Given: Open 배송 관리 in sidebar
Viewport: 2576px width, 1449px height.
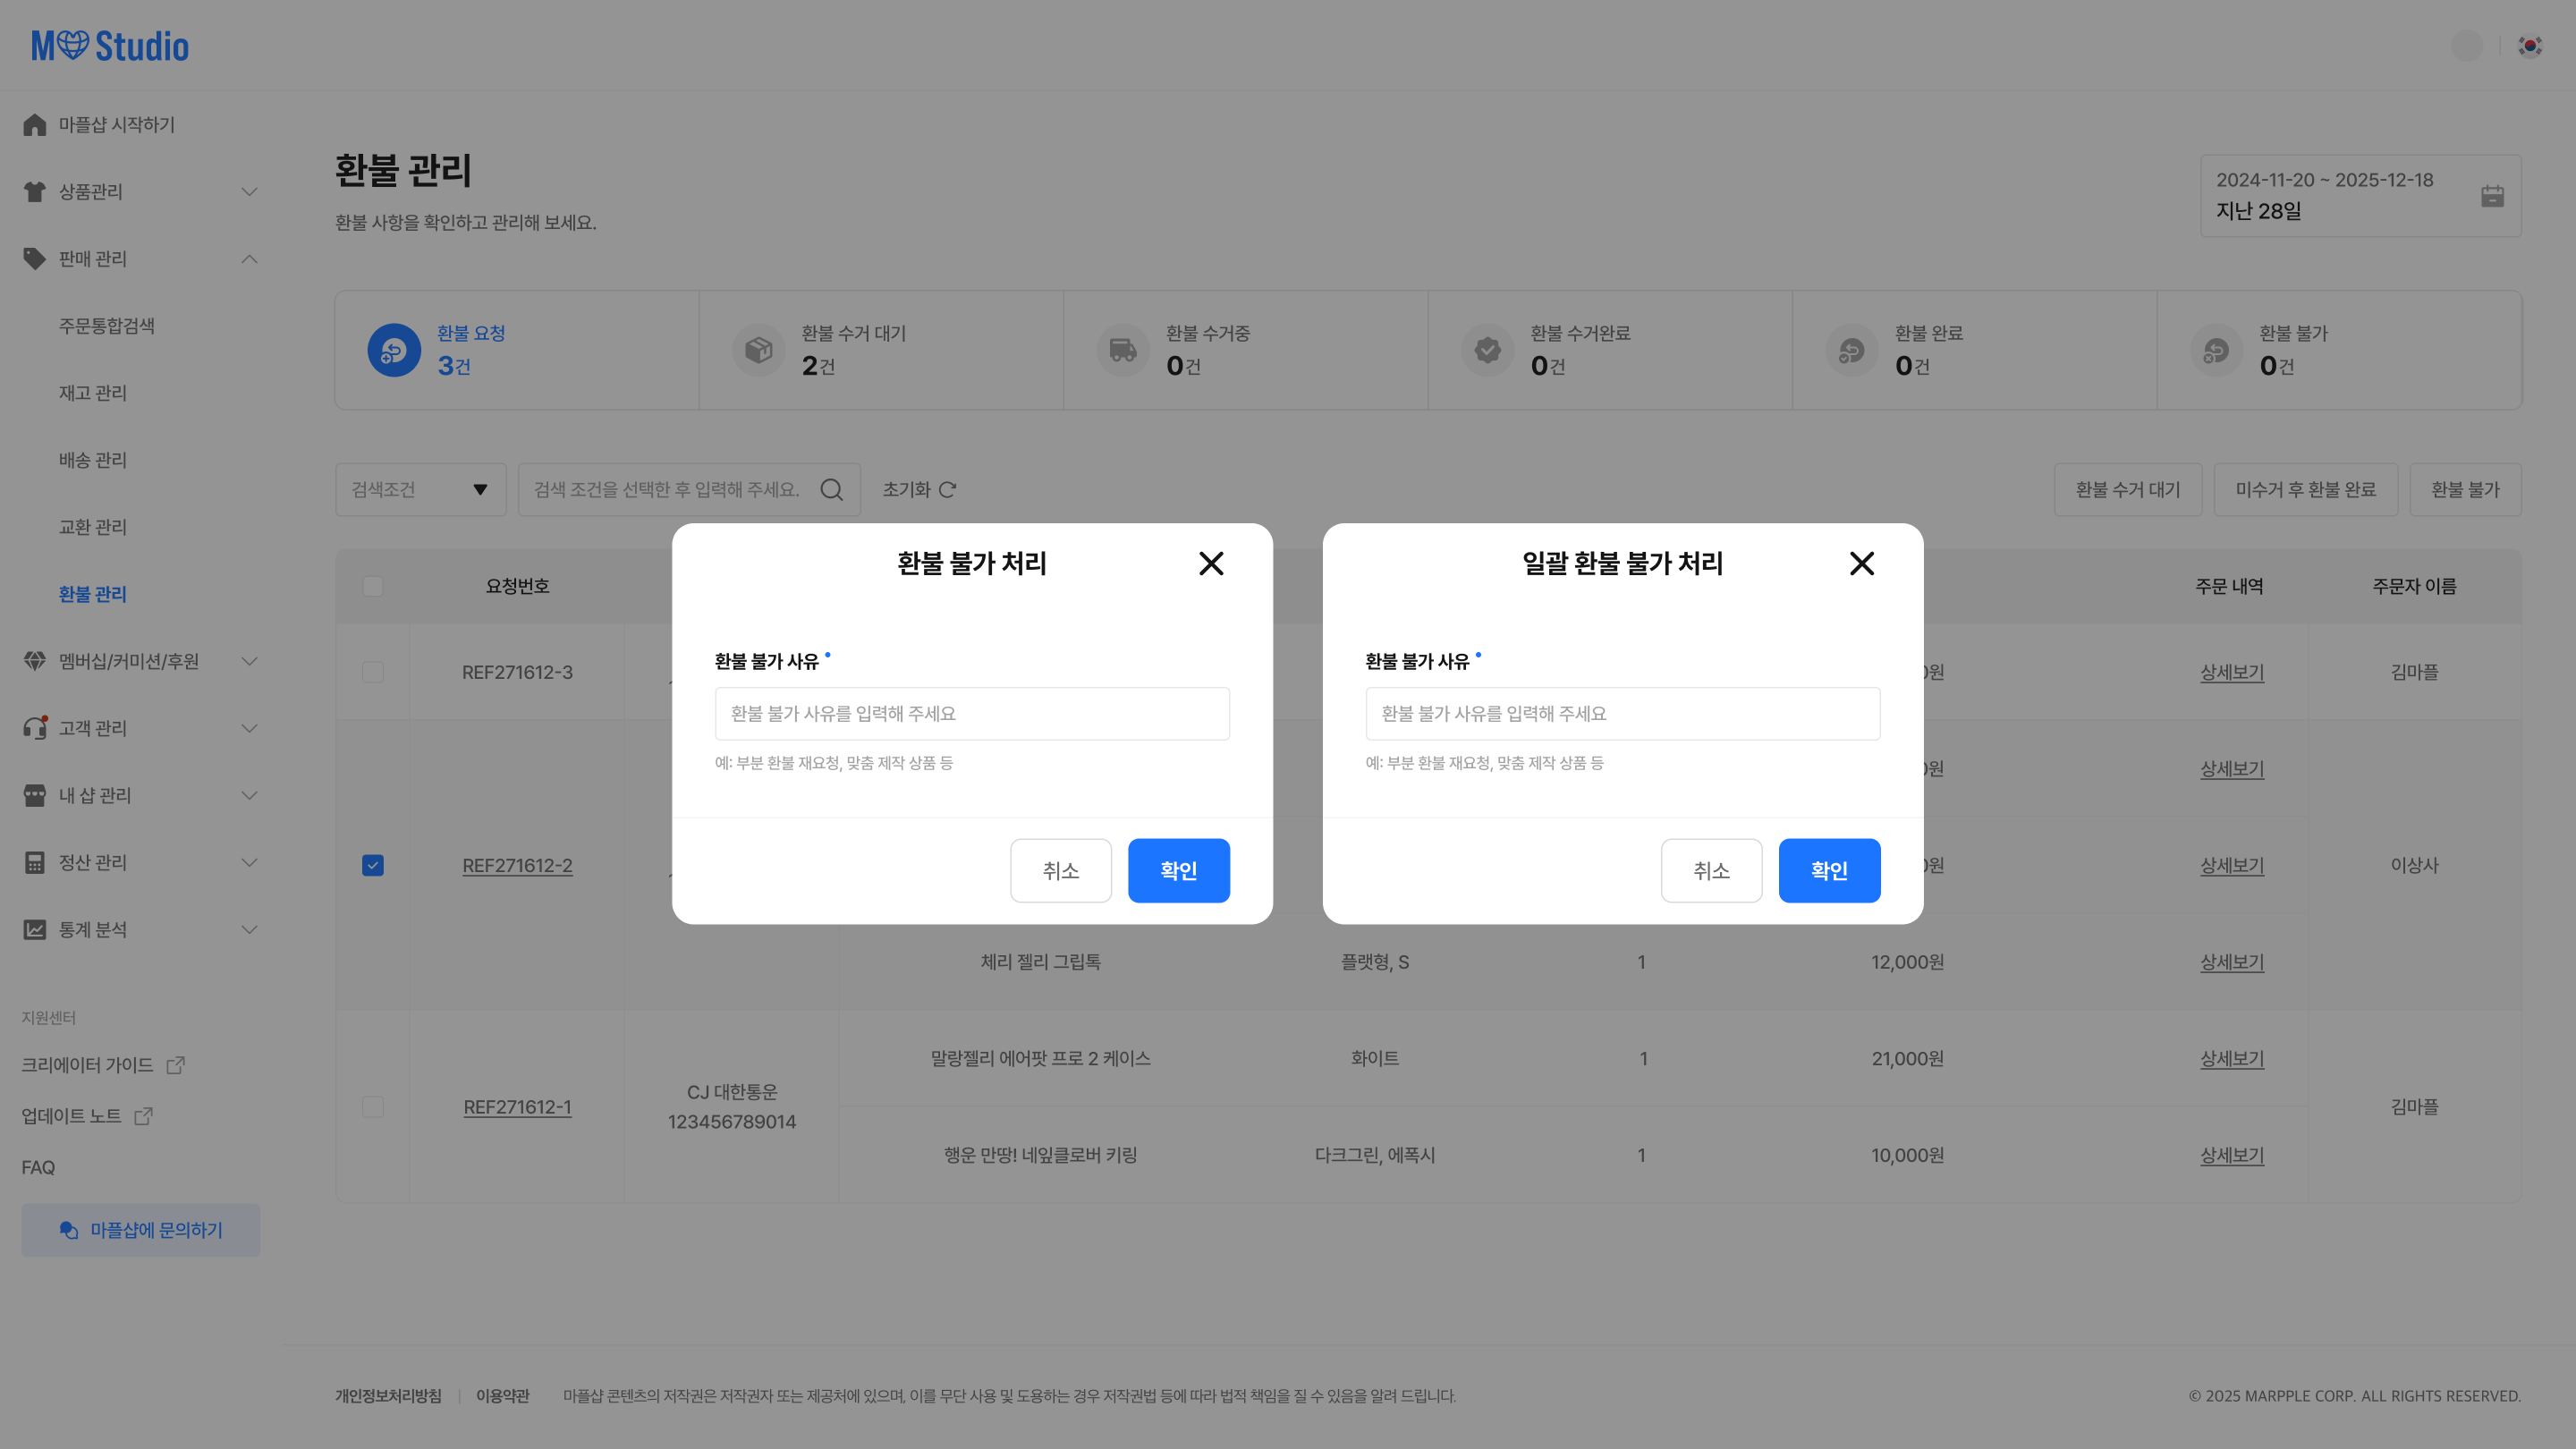Looking at the screenshot, I should coord(93,460).
